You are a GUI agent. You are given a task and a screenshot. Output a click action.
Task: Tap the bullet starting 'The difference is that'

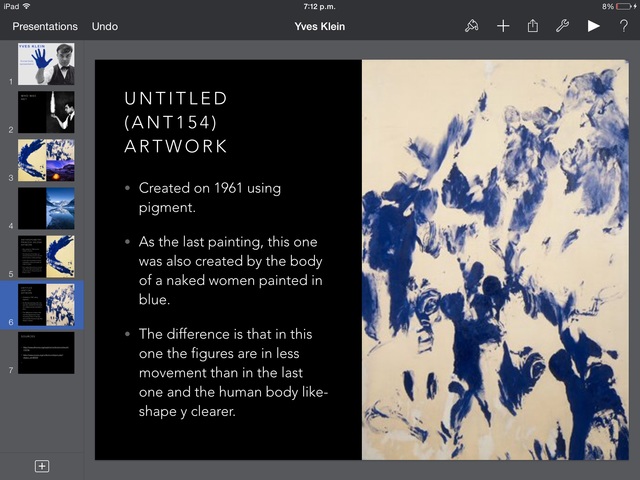coord(233,372)
